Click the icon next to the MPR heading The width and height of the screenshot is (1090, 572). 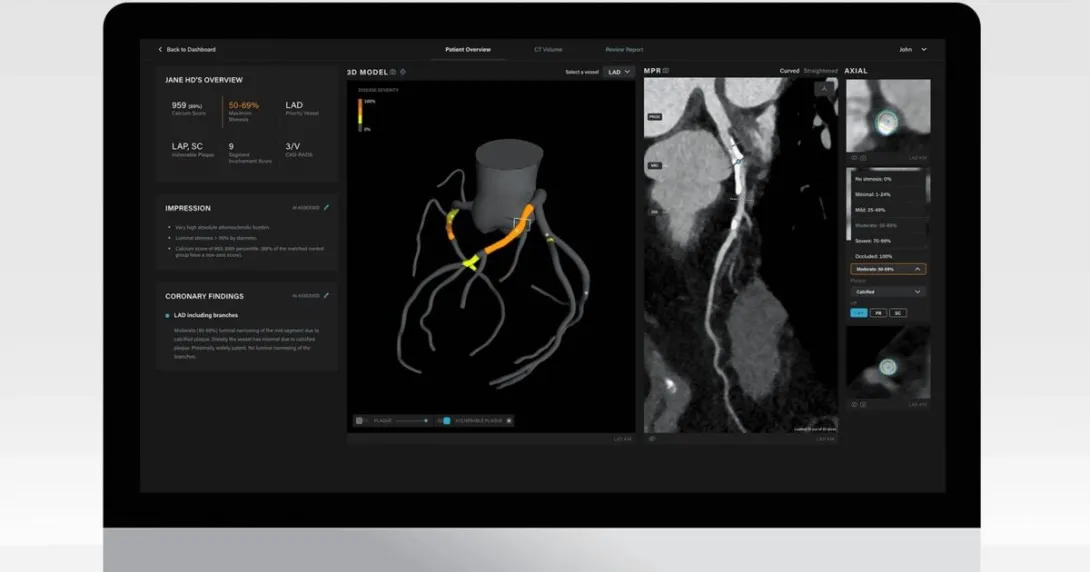pyautogui.click(x=666, y=71)
